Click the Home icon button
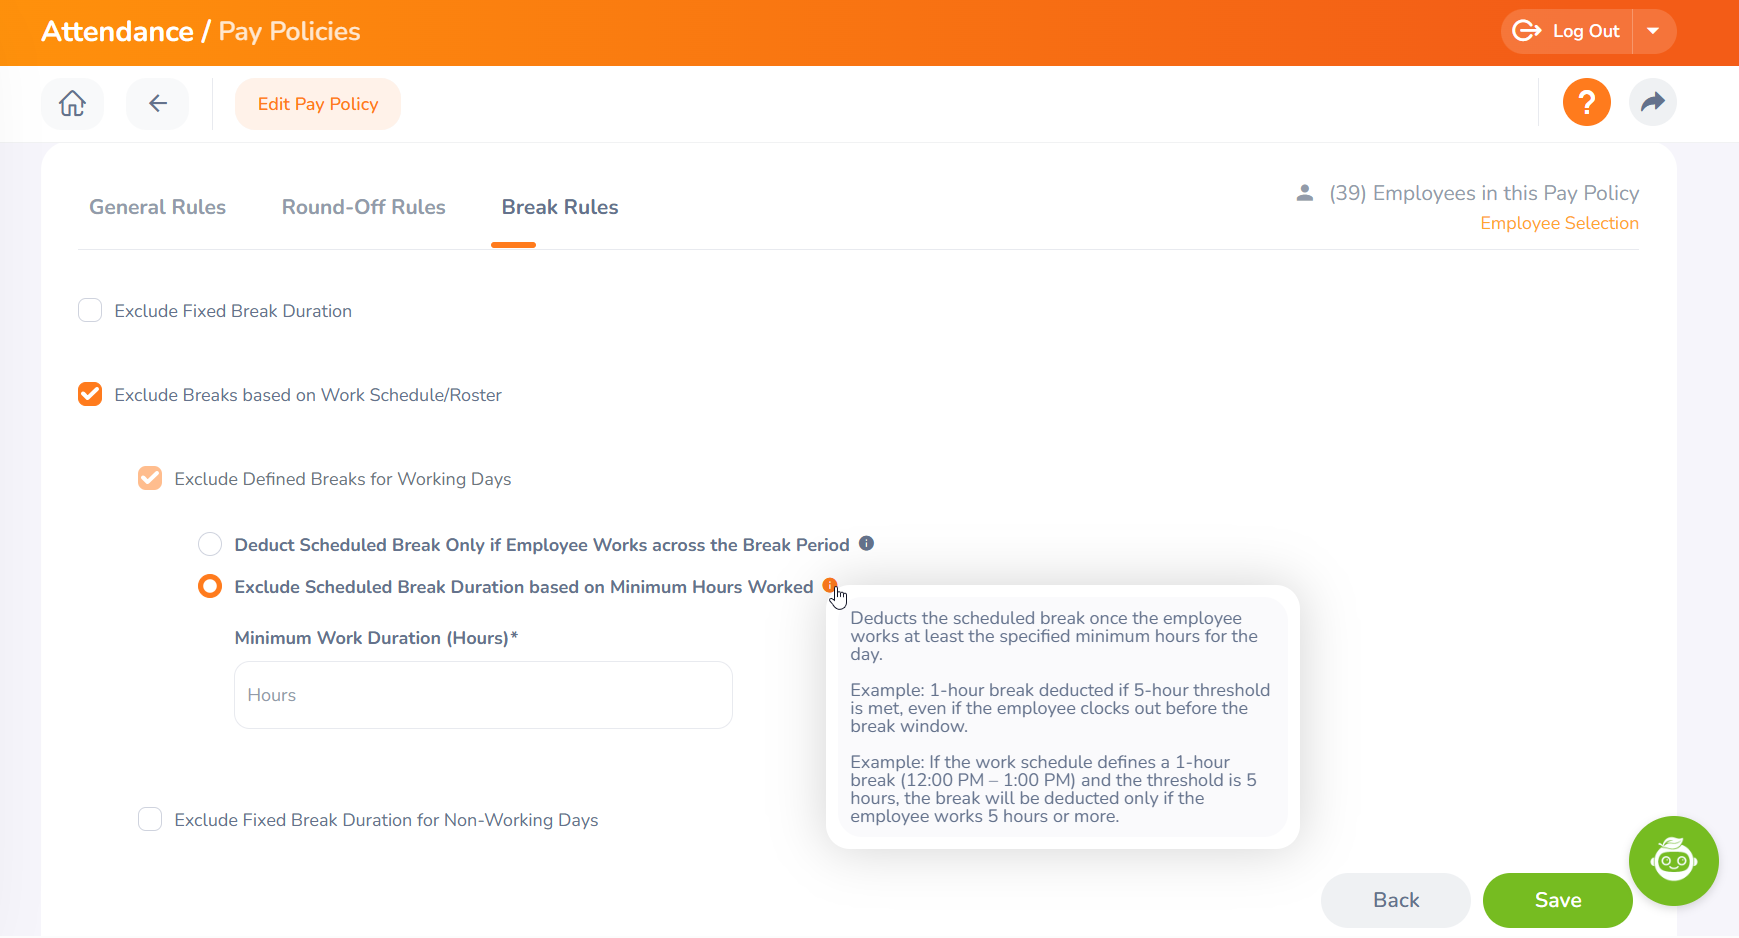Viewport: 1739px width, 938px height. (72, 103)
